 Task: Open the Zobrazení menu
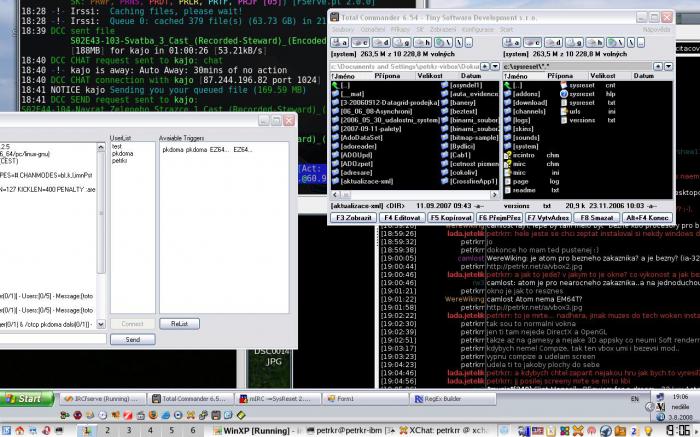pos(443,29)
